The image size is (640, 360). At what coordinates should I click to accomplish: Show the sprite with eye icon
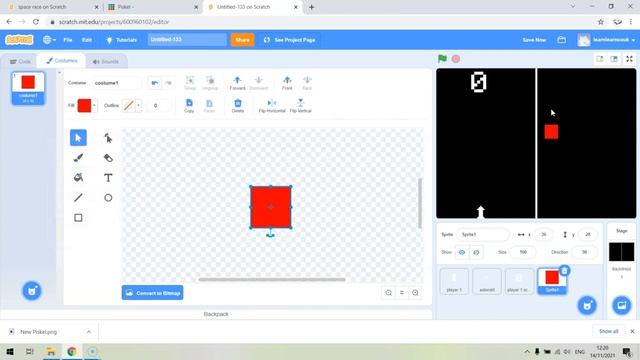462,252
